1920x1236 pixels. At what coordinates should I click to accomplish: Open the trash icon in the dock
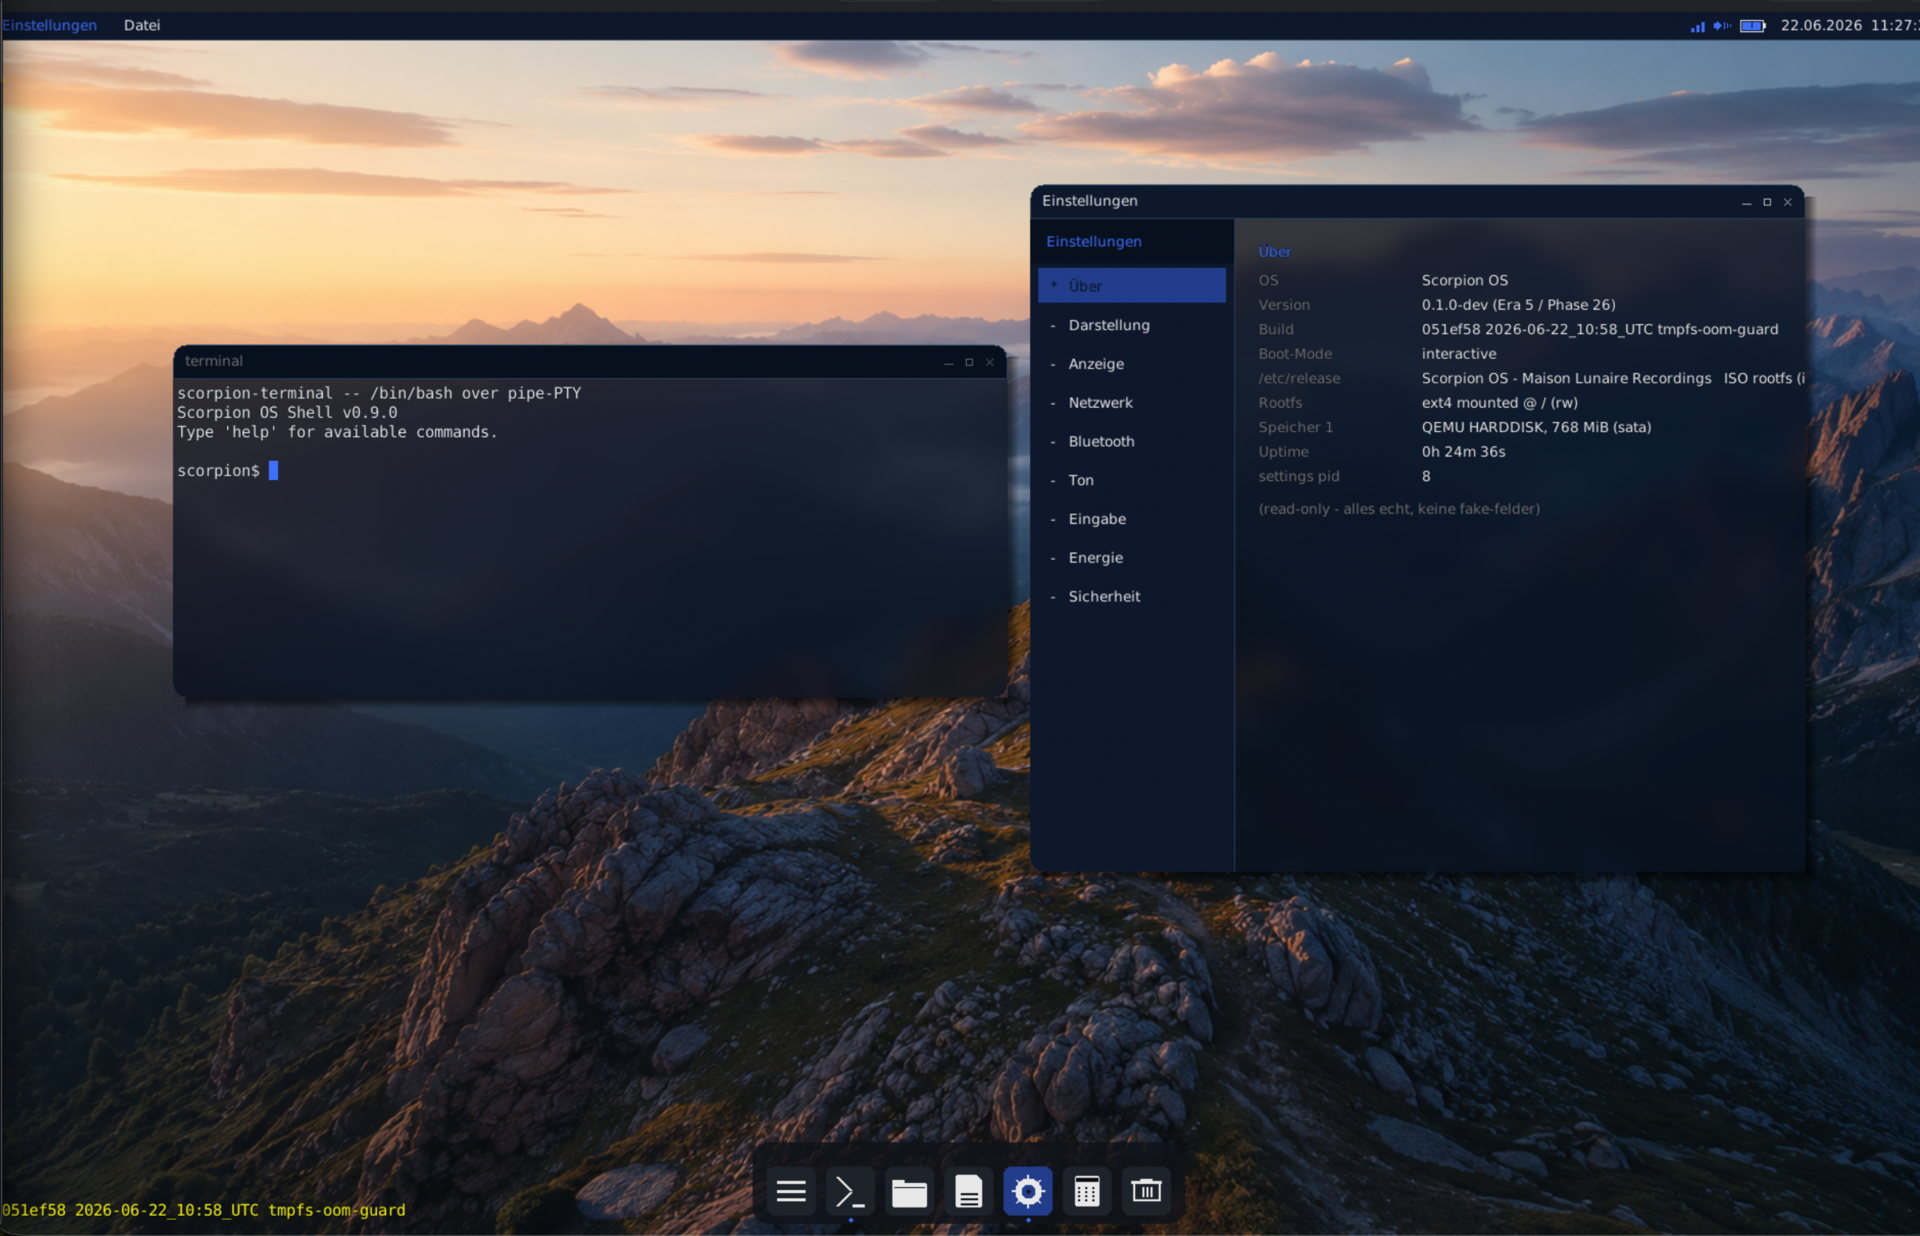1146,1191
